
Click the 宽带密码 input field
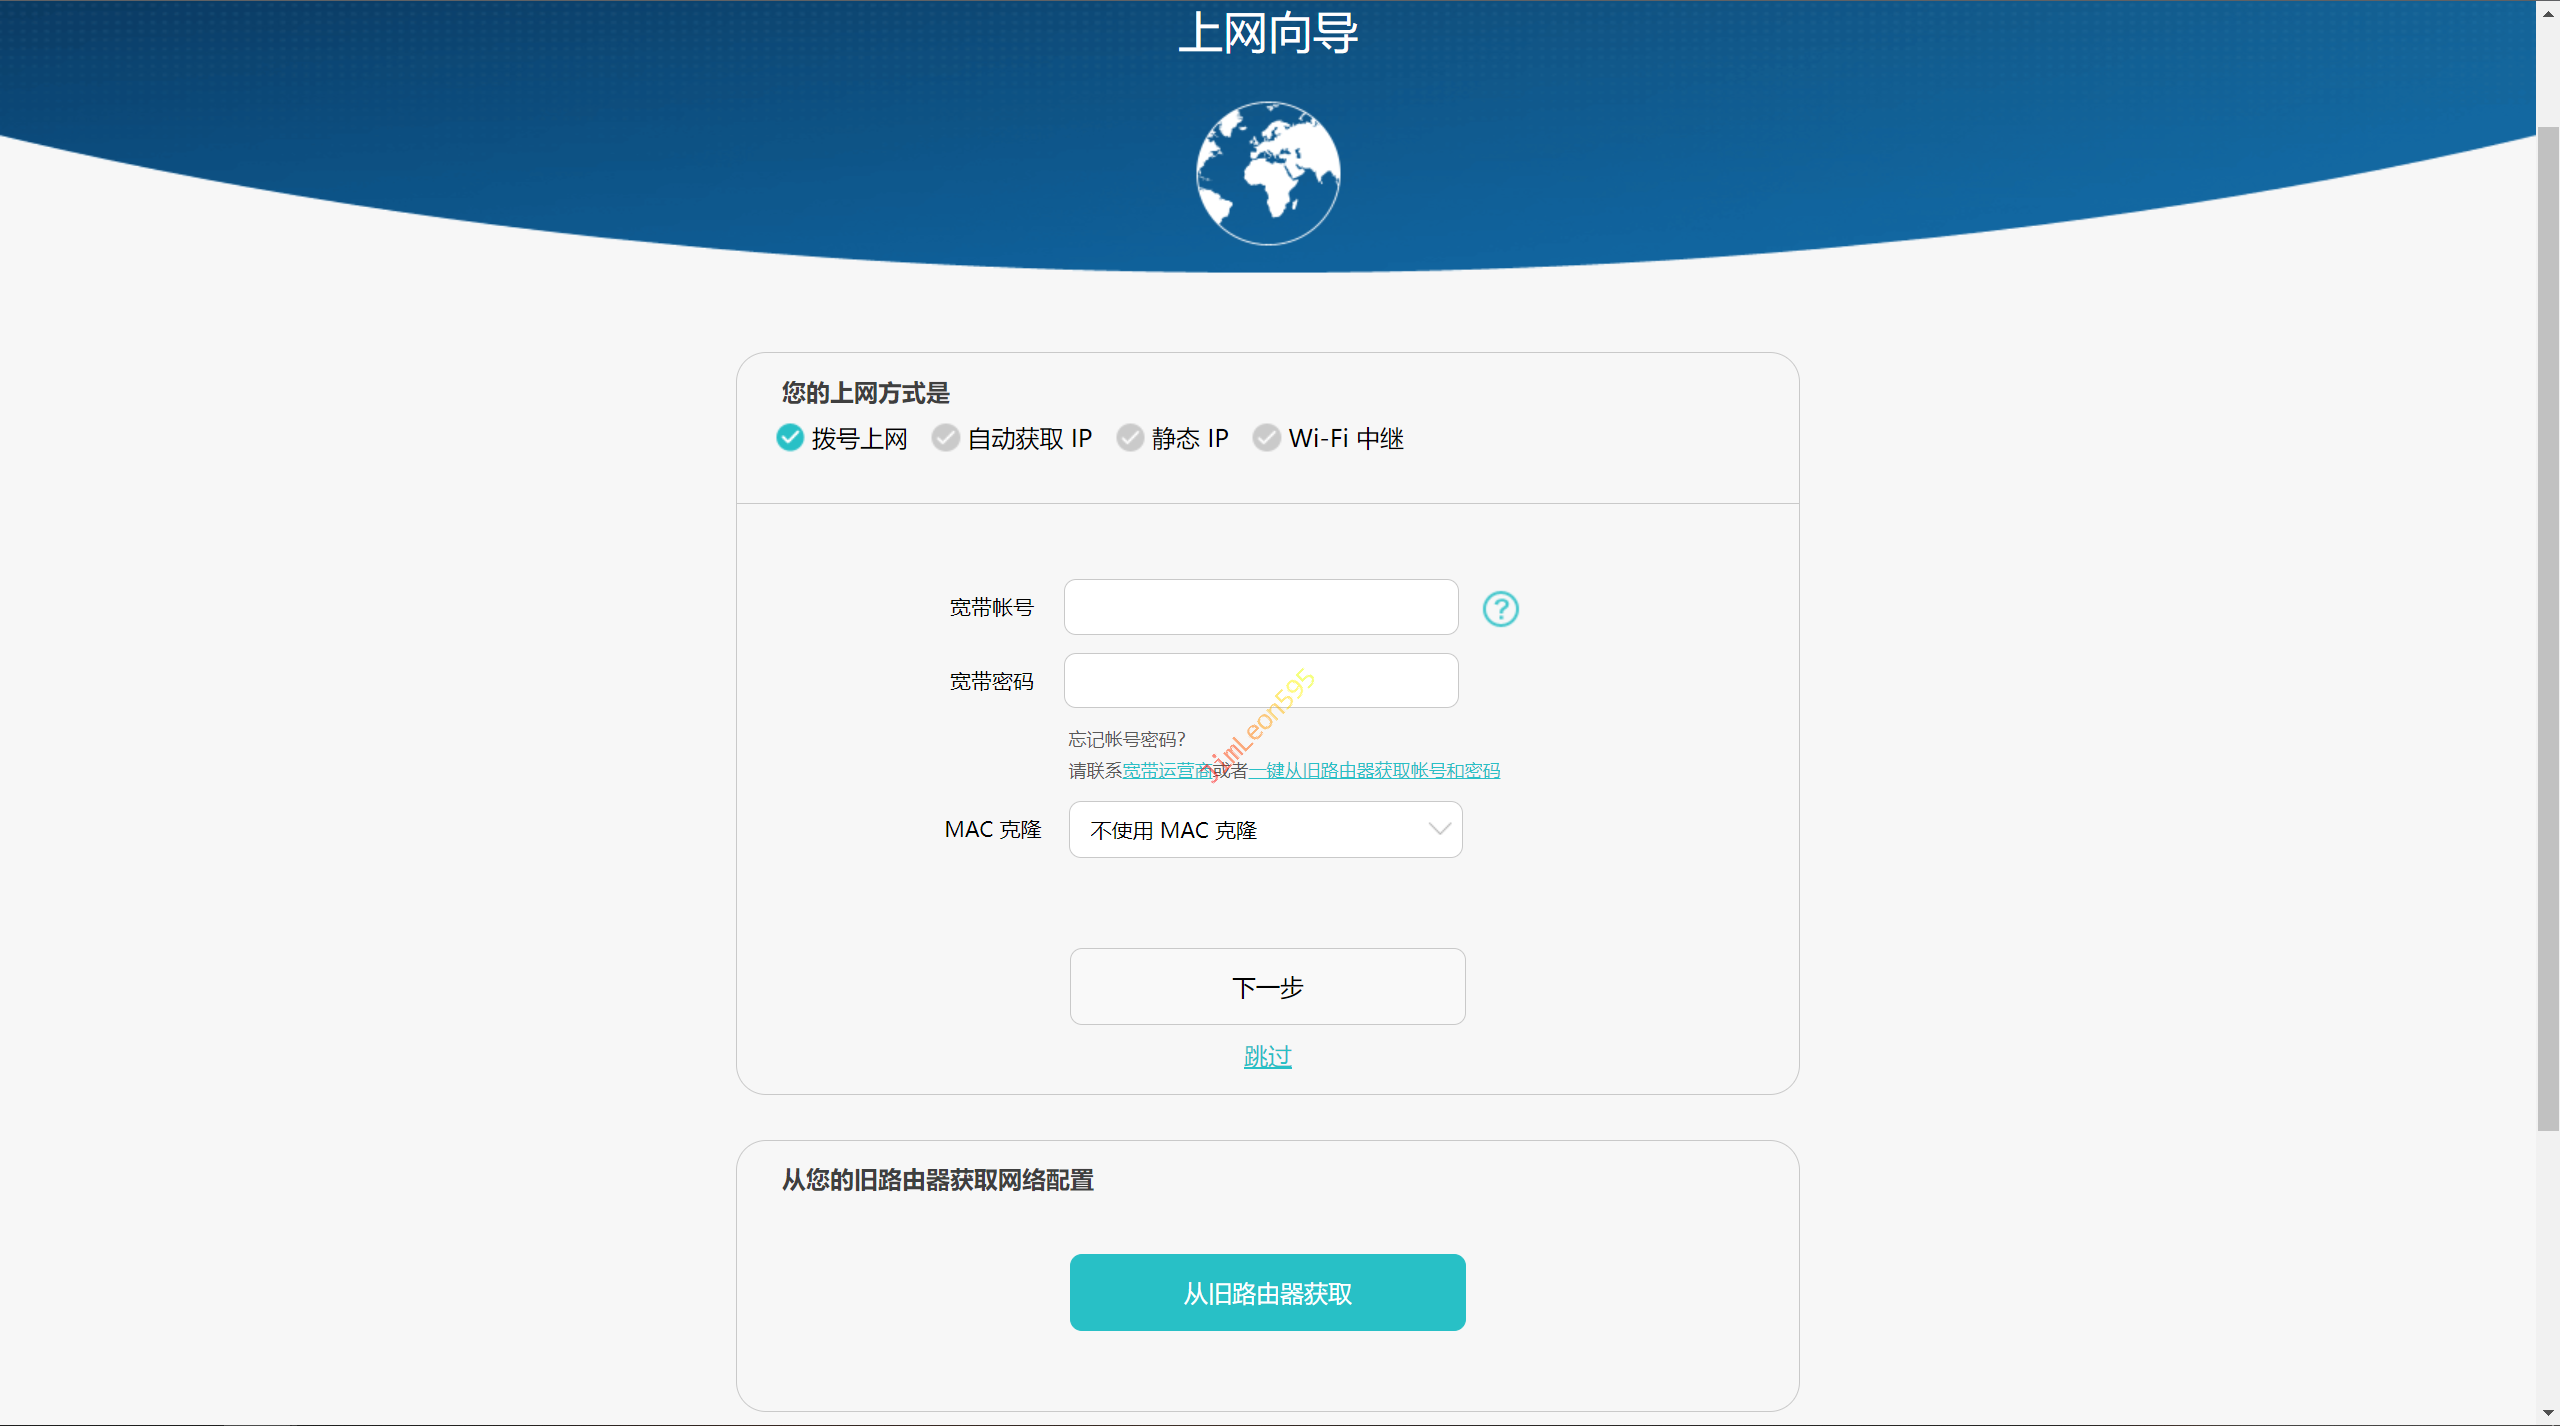click(1260, 681)
